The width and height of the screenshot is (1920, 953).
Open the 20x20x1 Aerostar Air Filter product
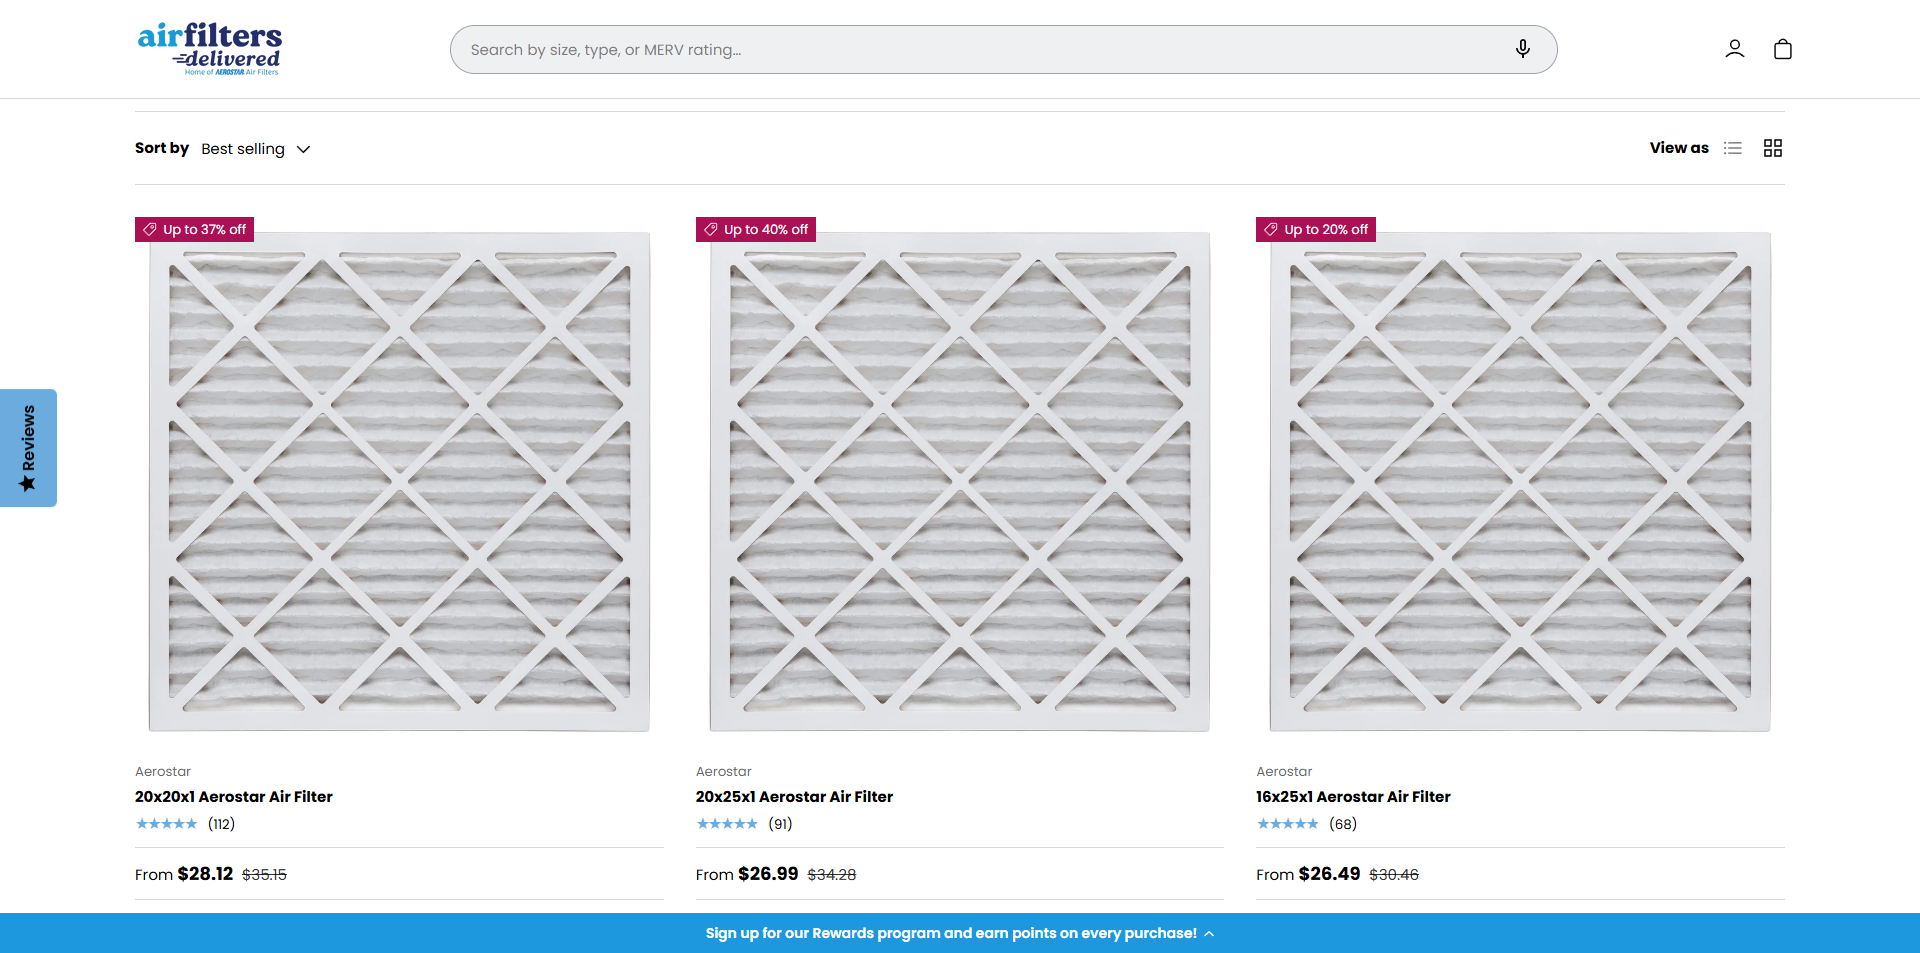coord(233,796)
